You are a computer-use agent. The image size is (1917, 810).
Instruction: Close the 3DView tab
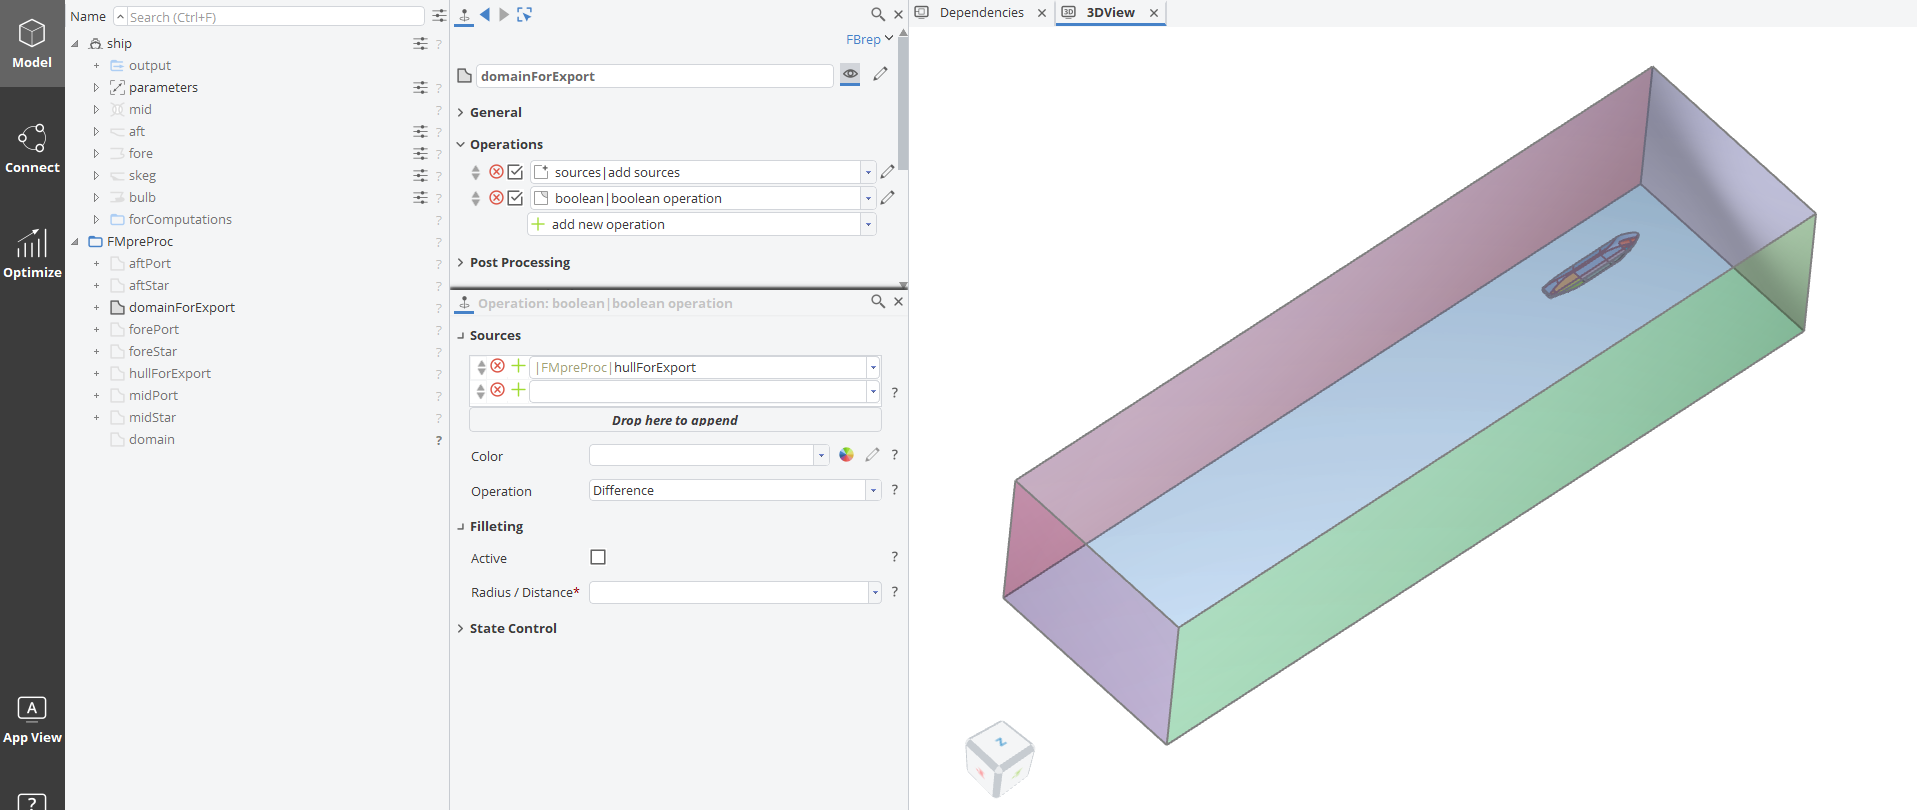pos(1154,13)
